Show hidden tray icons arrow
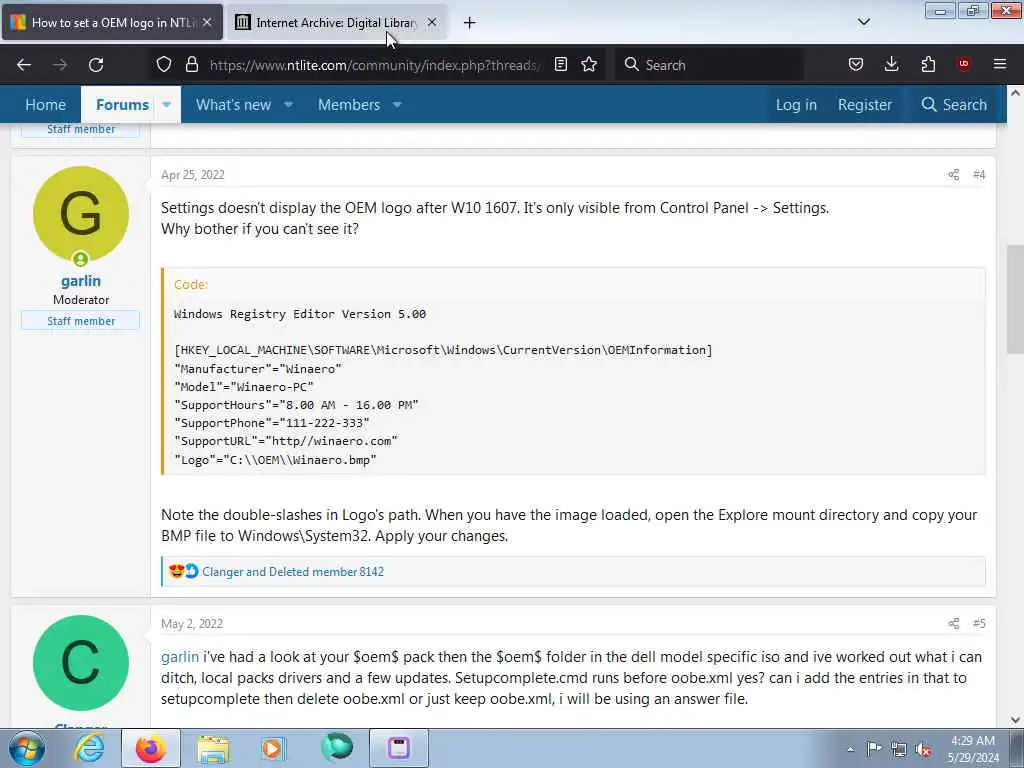The width and height of the screenshot is (1024, 768). (x=850, y=749)
